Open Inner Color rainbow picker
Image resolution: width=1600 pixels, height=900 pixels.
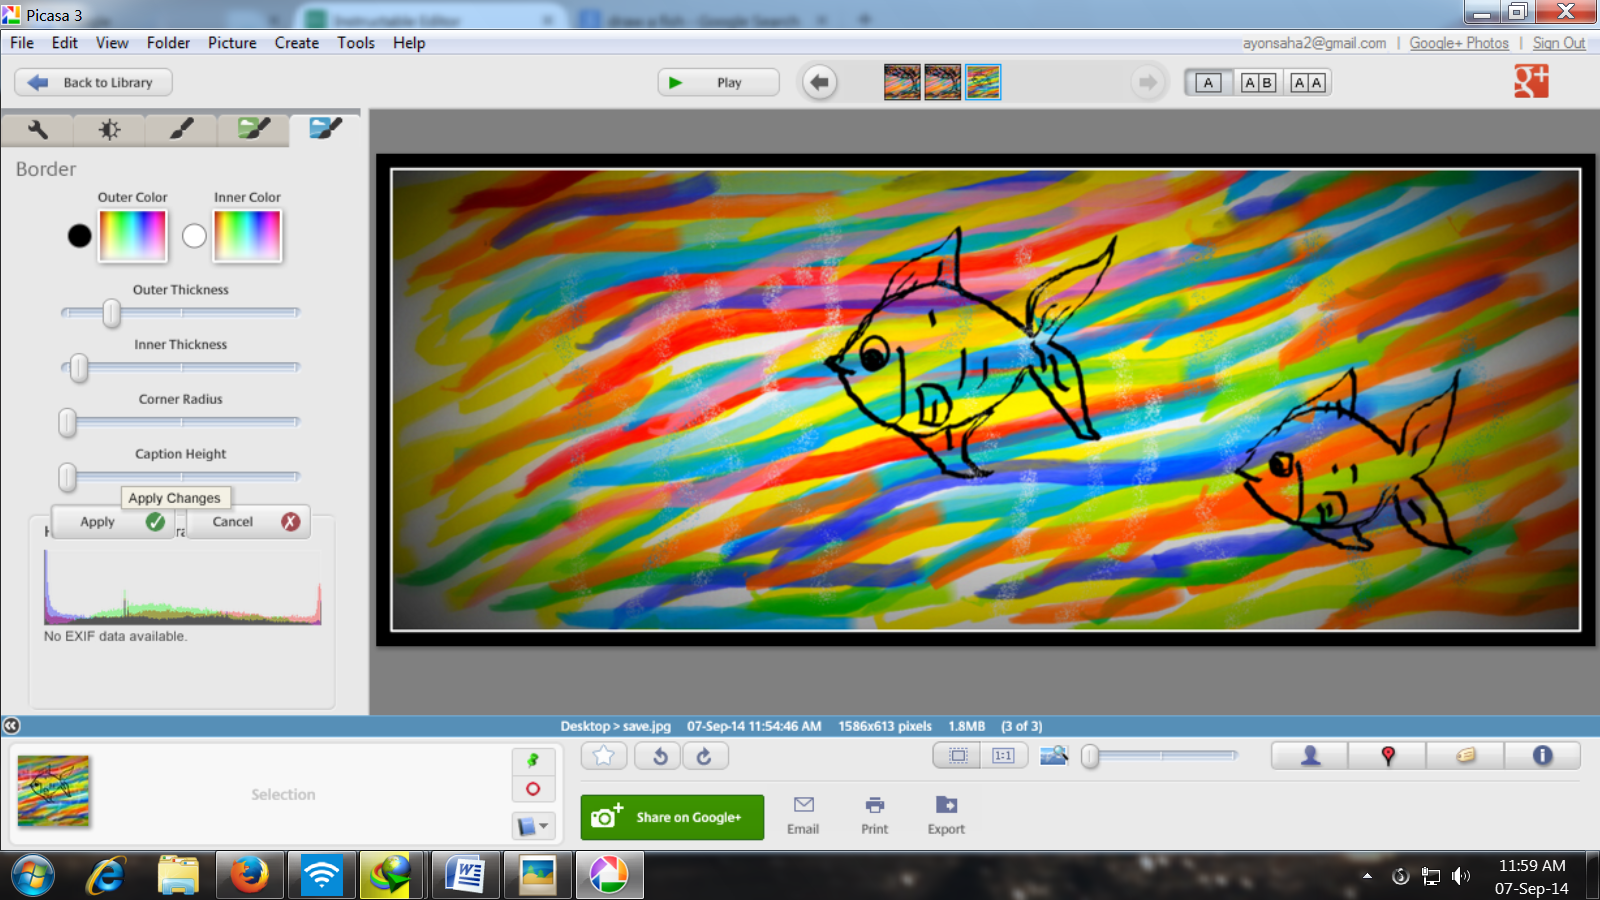tap(247, 236)
